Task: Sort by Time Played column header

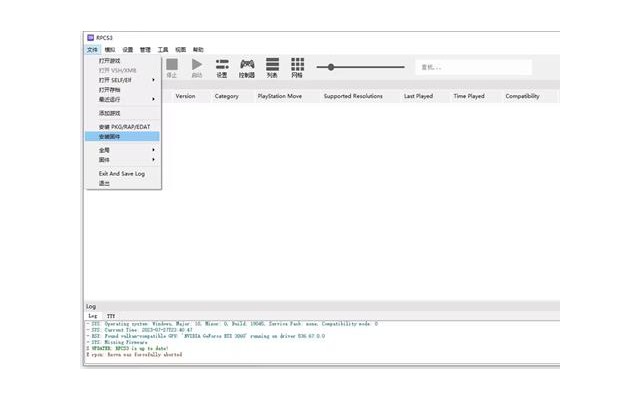Action: click(469, 96)
